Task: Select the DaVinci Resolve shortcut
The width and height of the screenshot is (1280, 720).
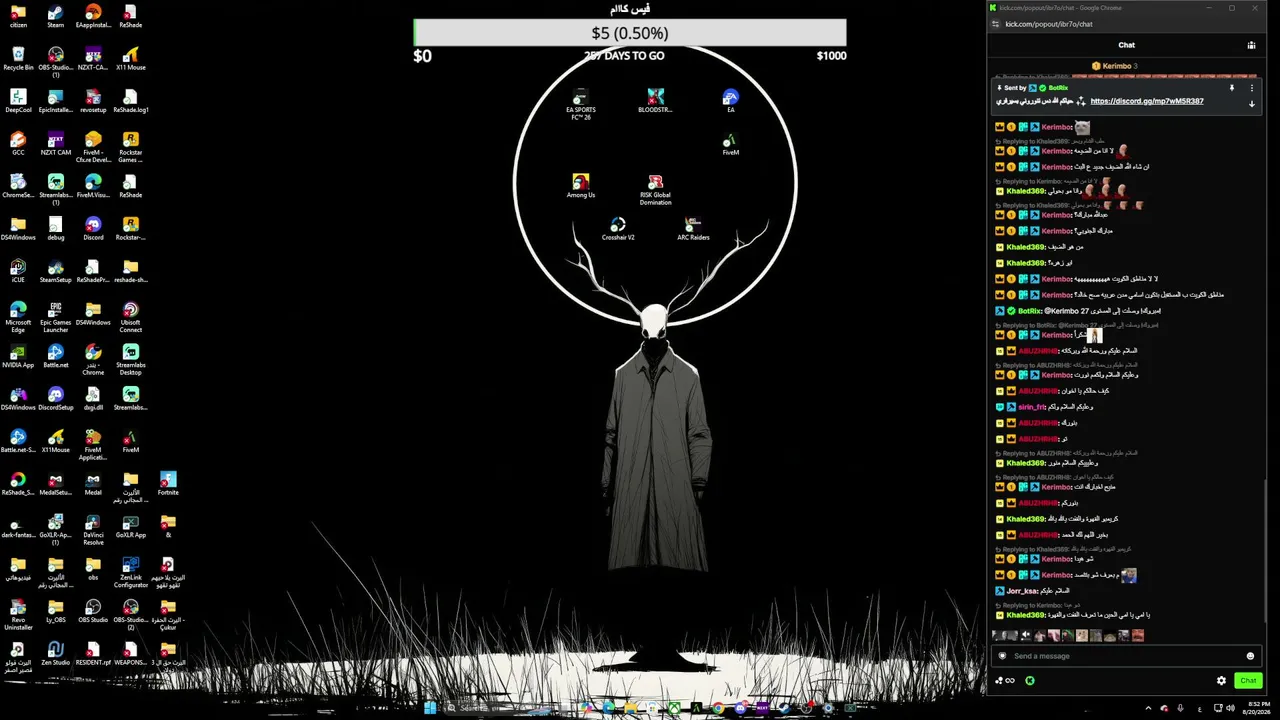Action: click(x=93, y=530)
